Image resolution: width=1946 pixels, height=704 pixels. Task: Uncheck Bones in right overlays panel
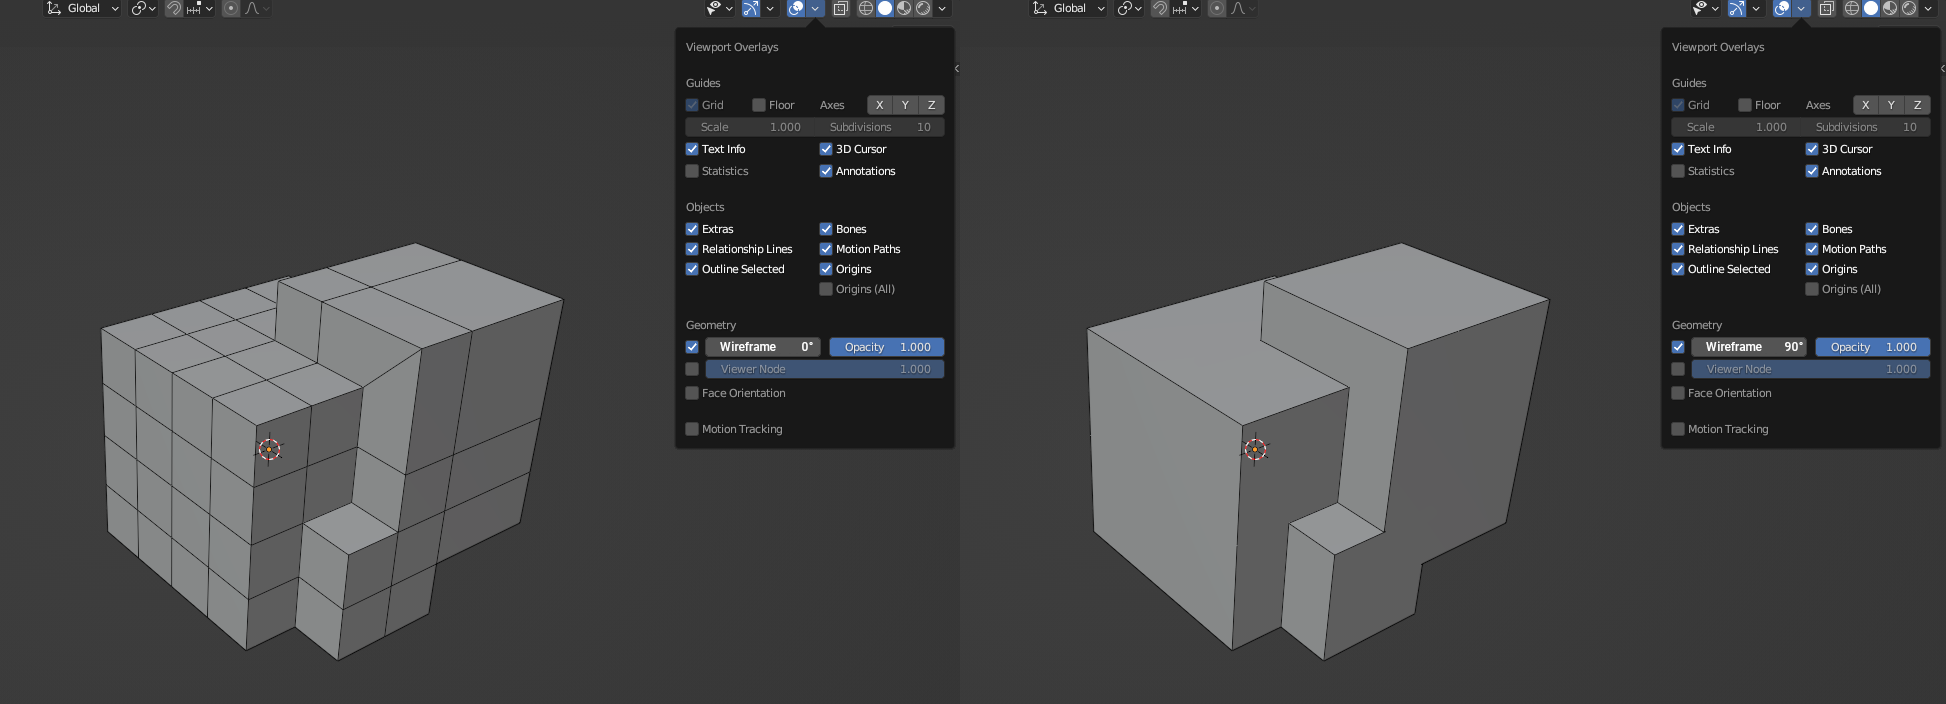coord(1812,229)
